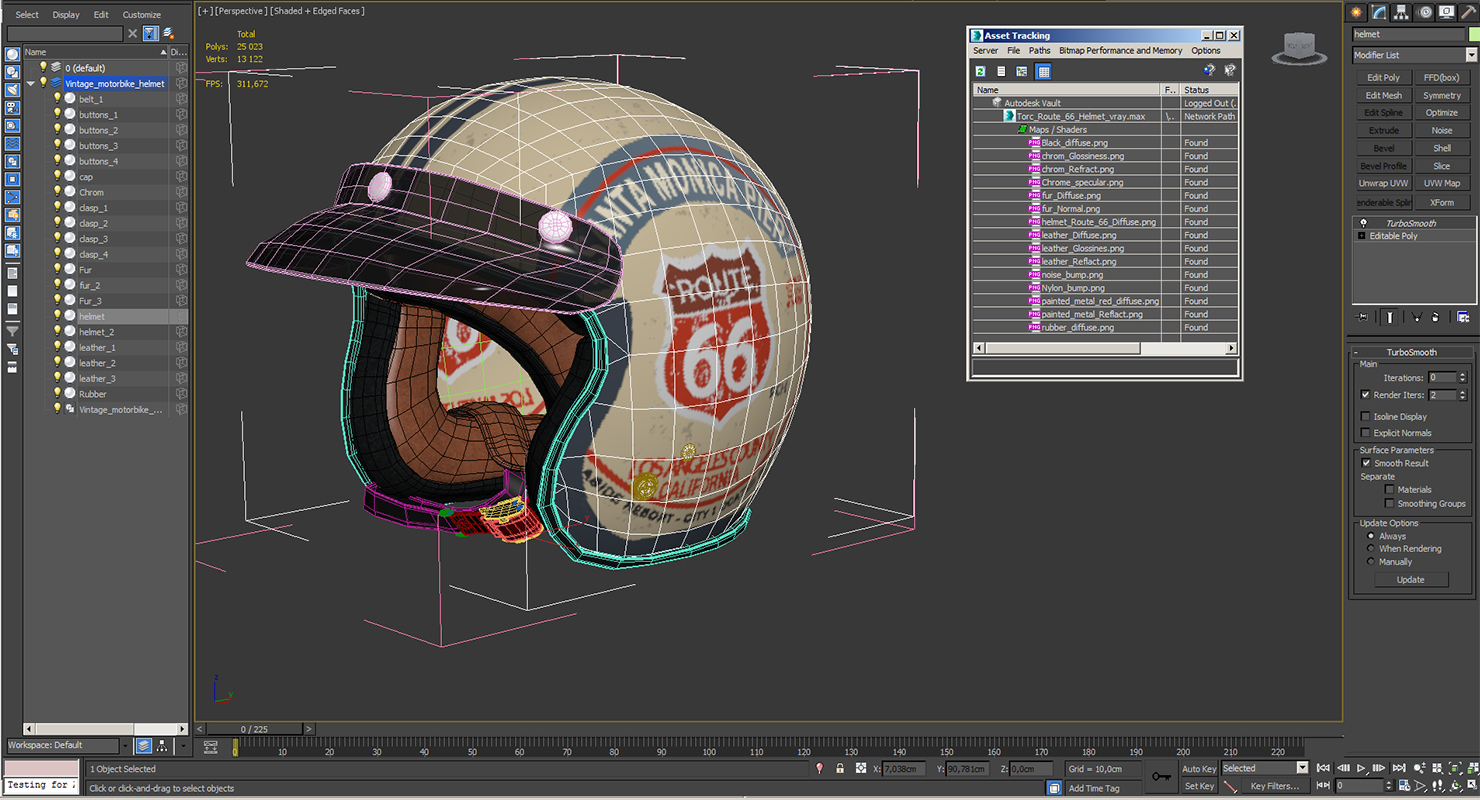Collapse the Vintage_motorbike_helmet layer
Image resolution: width=1480 pixels, height=800 pixels.
[x=31, y=84]
